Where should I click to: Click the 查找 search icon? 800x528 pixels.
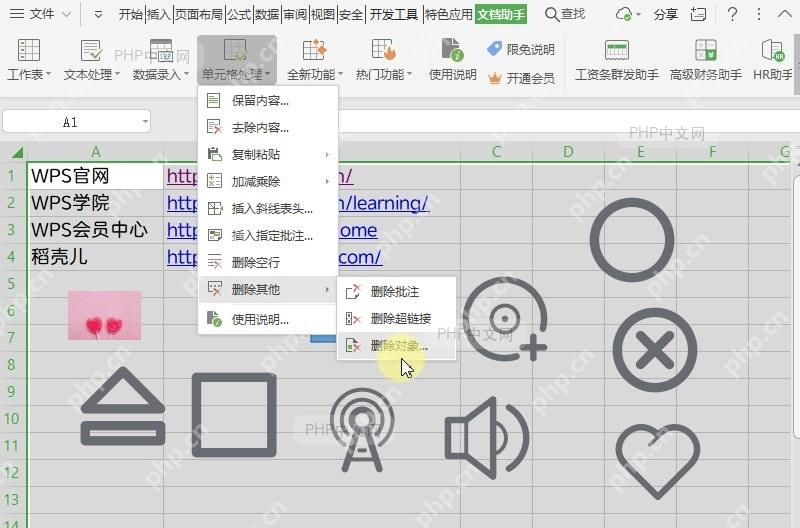[552, 14]
